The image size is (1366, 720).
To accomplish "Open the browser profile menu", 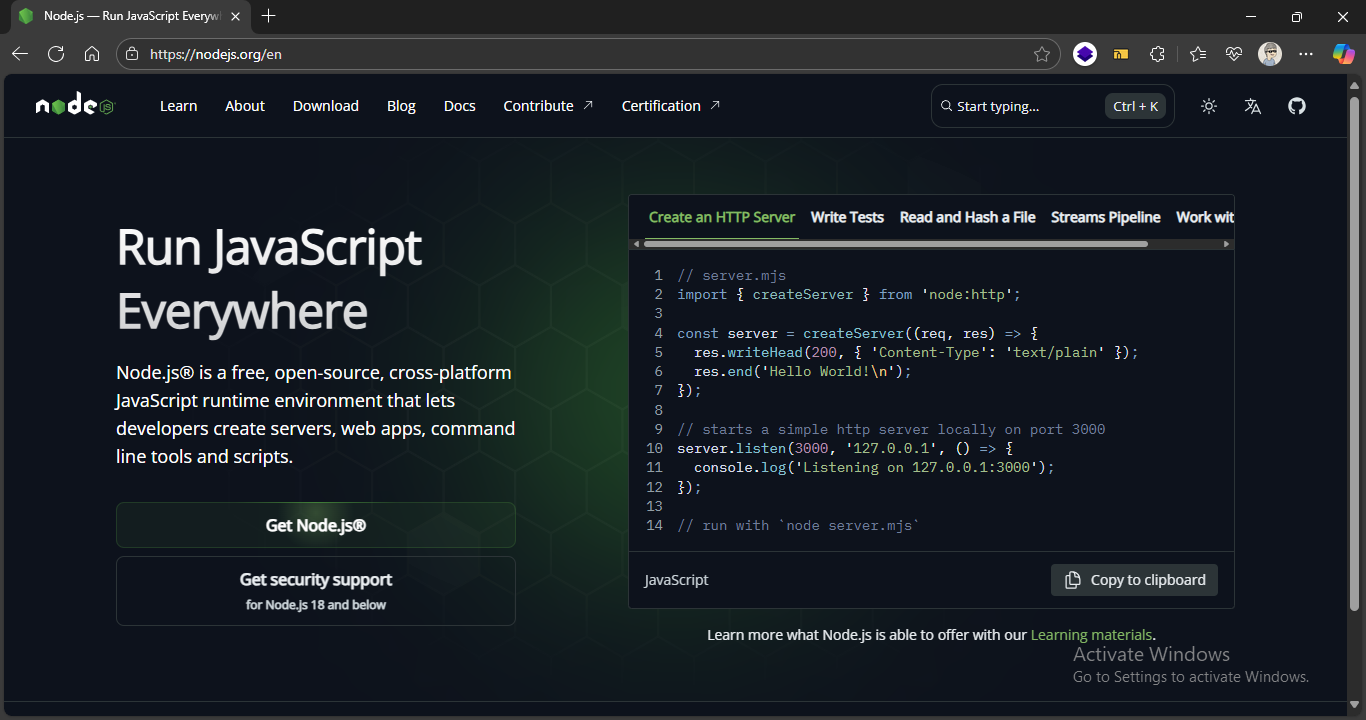I will pyautogui.click(x=1270, y=54).
